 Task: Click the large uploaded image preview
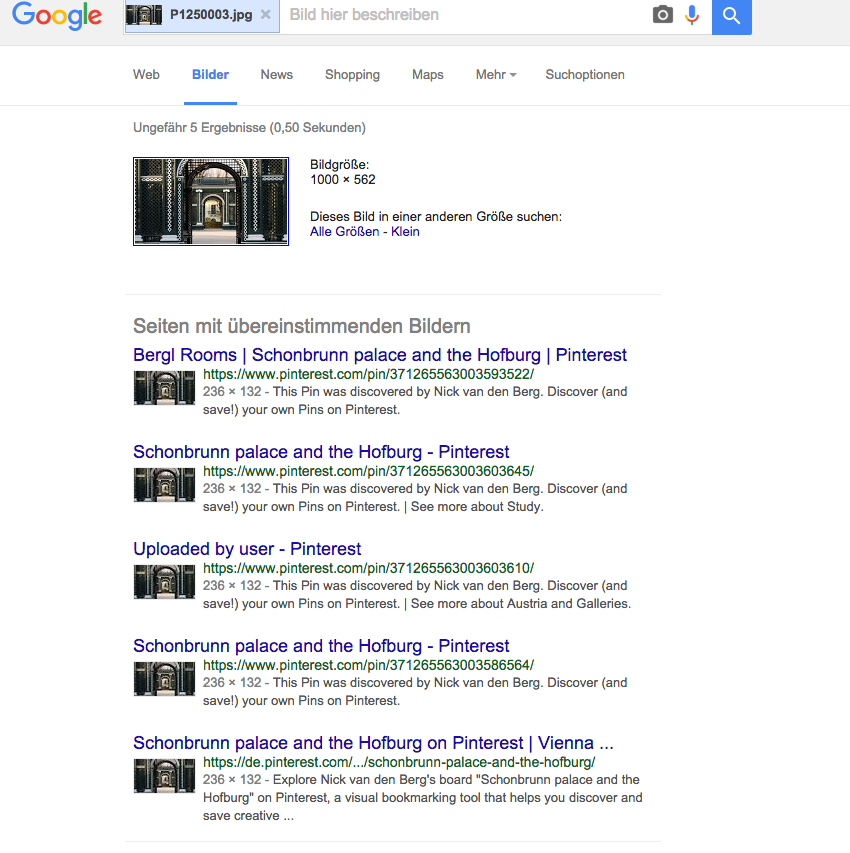coord(211,201)
